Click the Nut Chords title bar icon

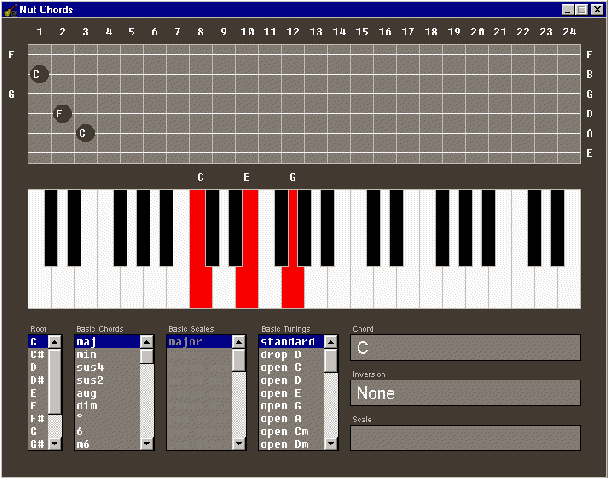(x=10, y=8)
